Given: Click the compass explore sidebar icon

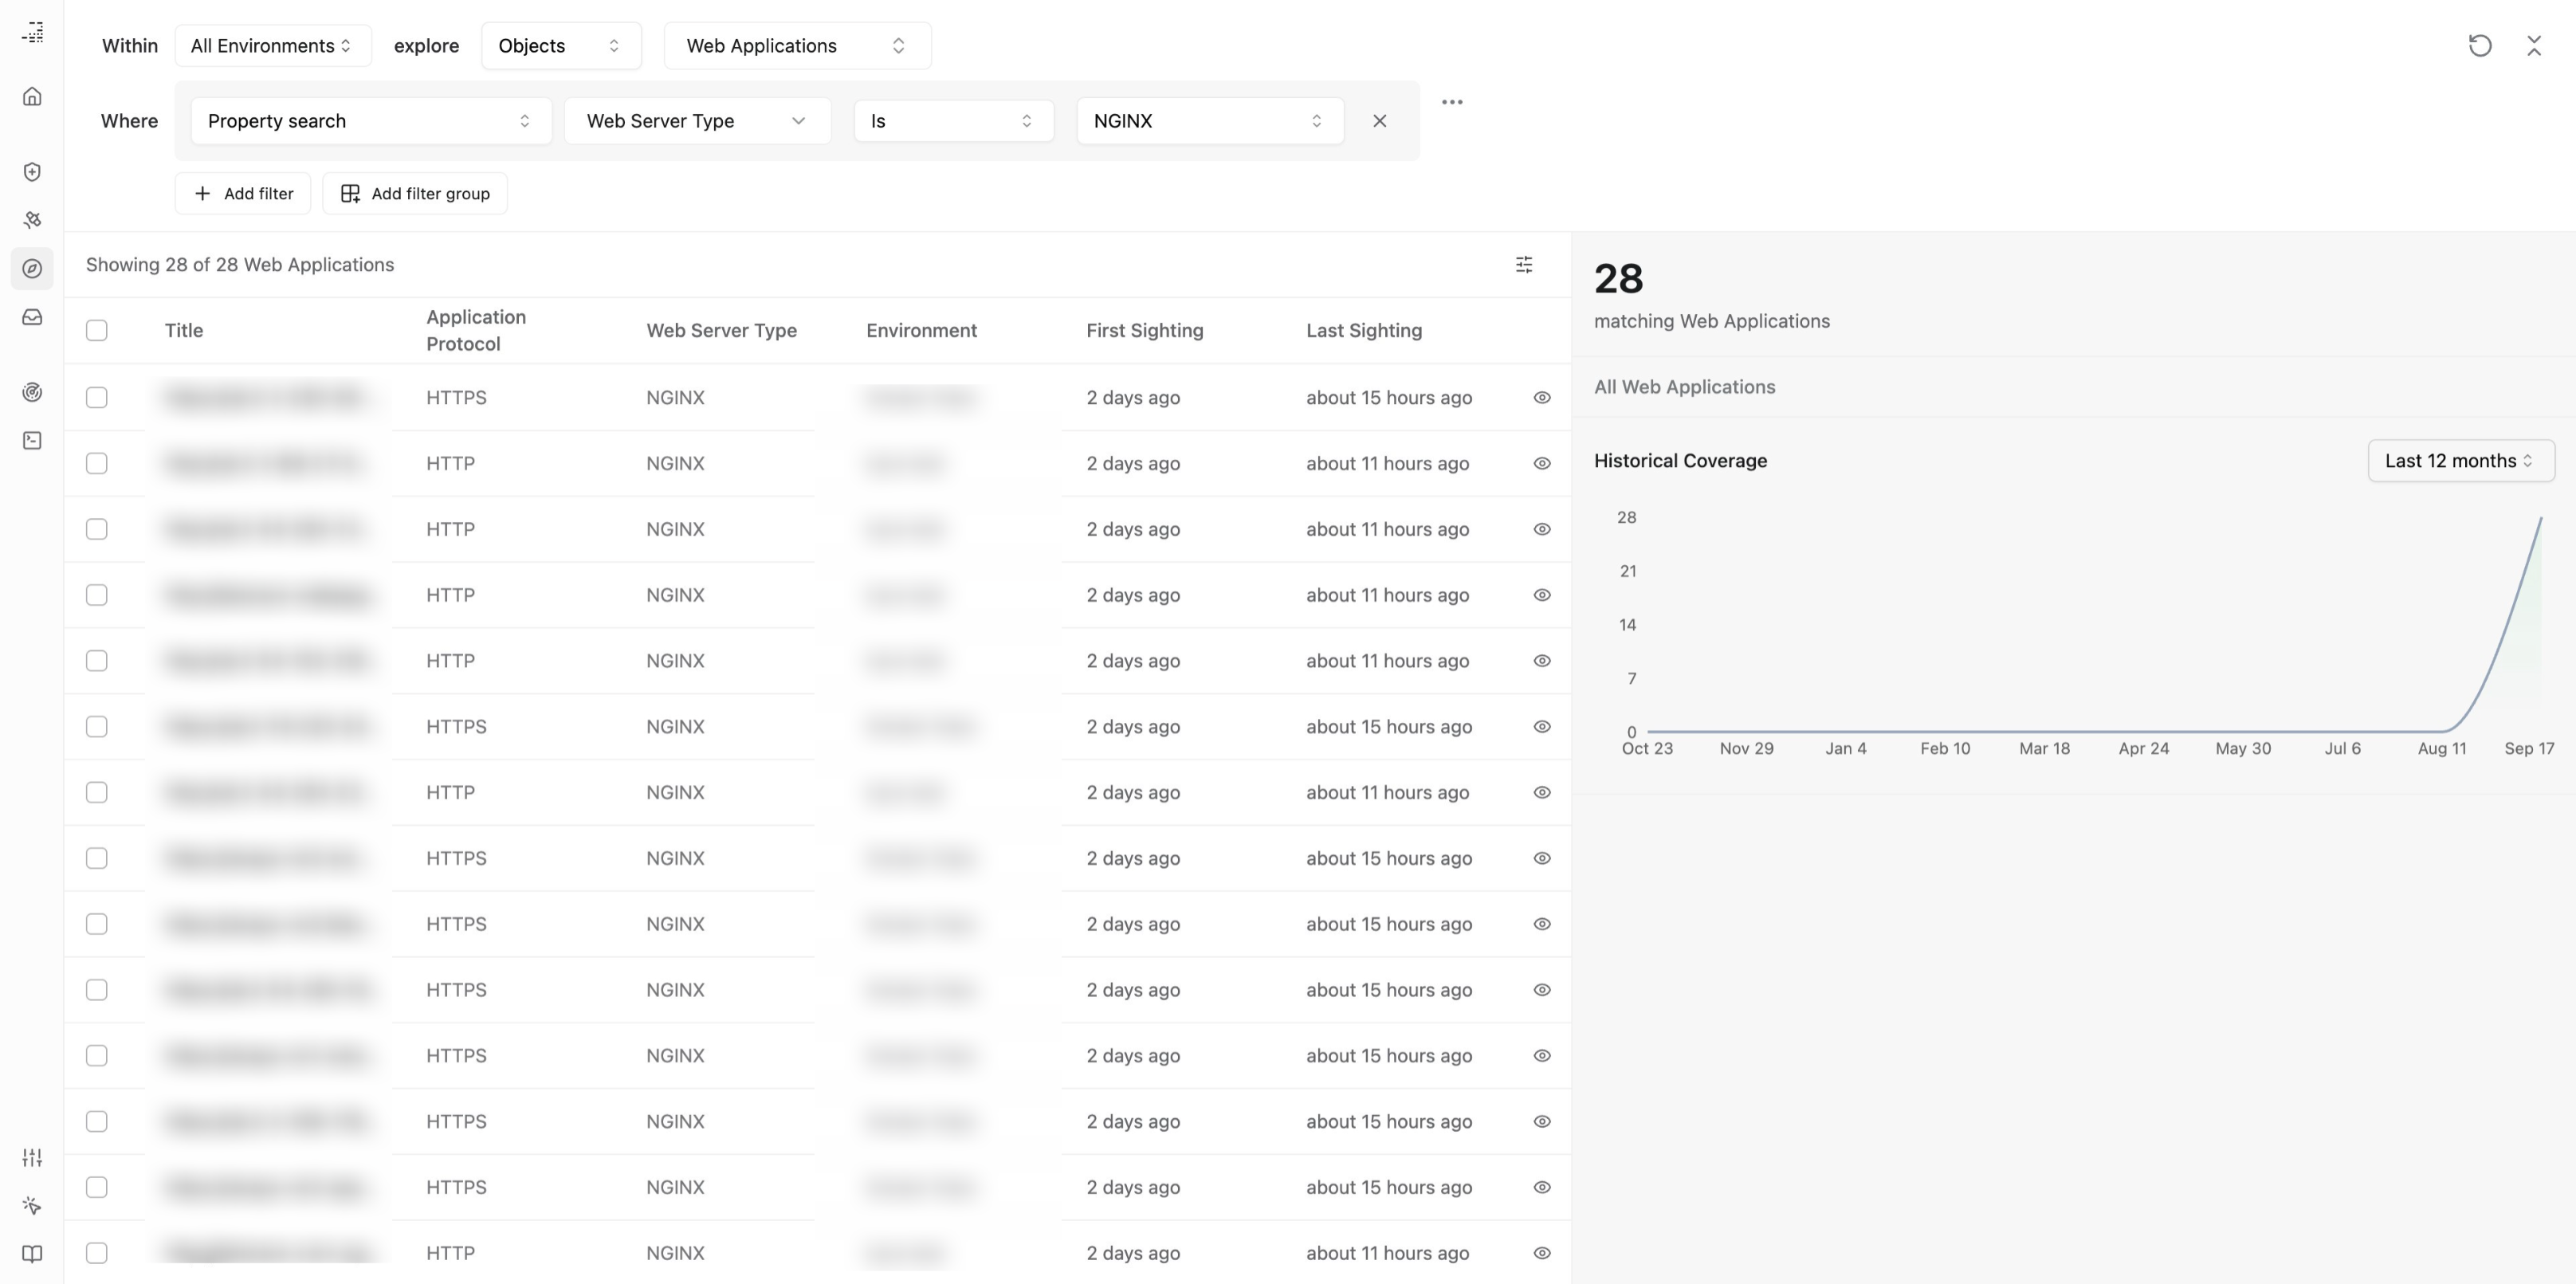Looking at the screenshot, I should 32,269.
